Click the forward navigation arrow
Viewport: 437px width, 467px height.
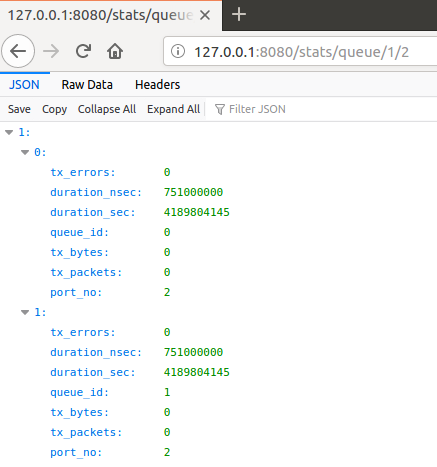(x=51, y=51)
